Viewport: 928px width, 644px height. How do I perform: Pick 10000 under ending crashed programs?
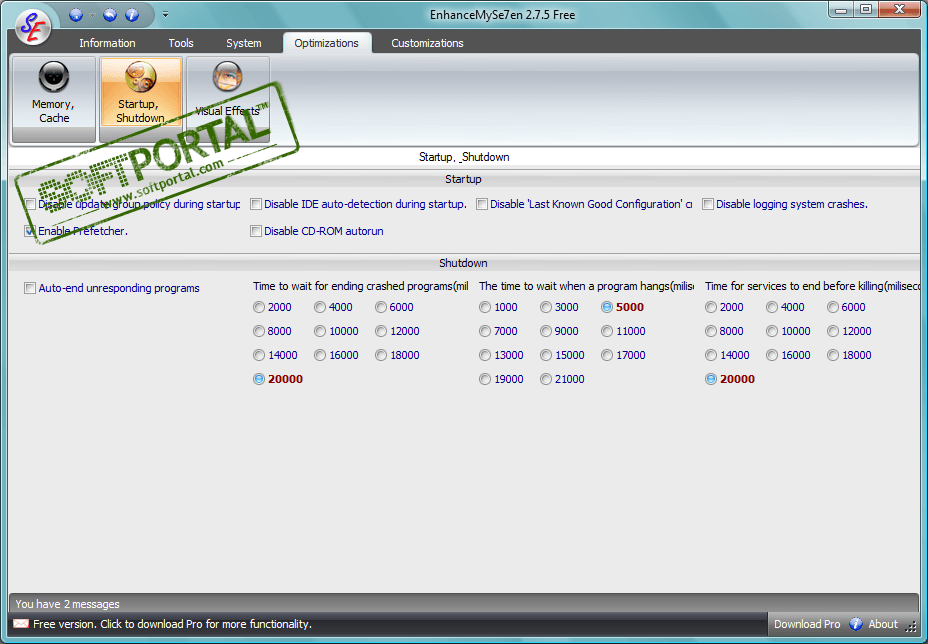click(x=336, y=331)
